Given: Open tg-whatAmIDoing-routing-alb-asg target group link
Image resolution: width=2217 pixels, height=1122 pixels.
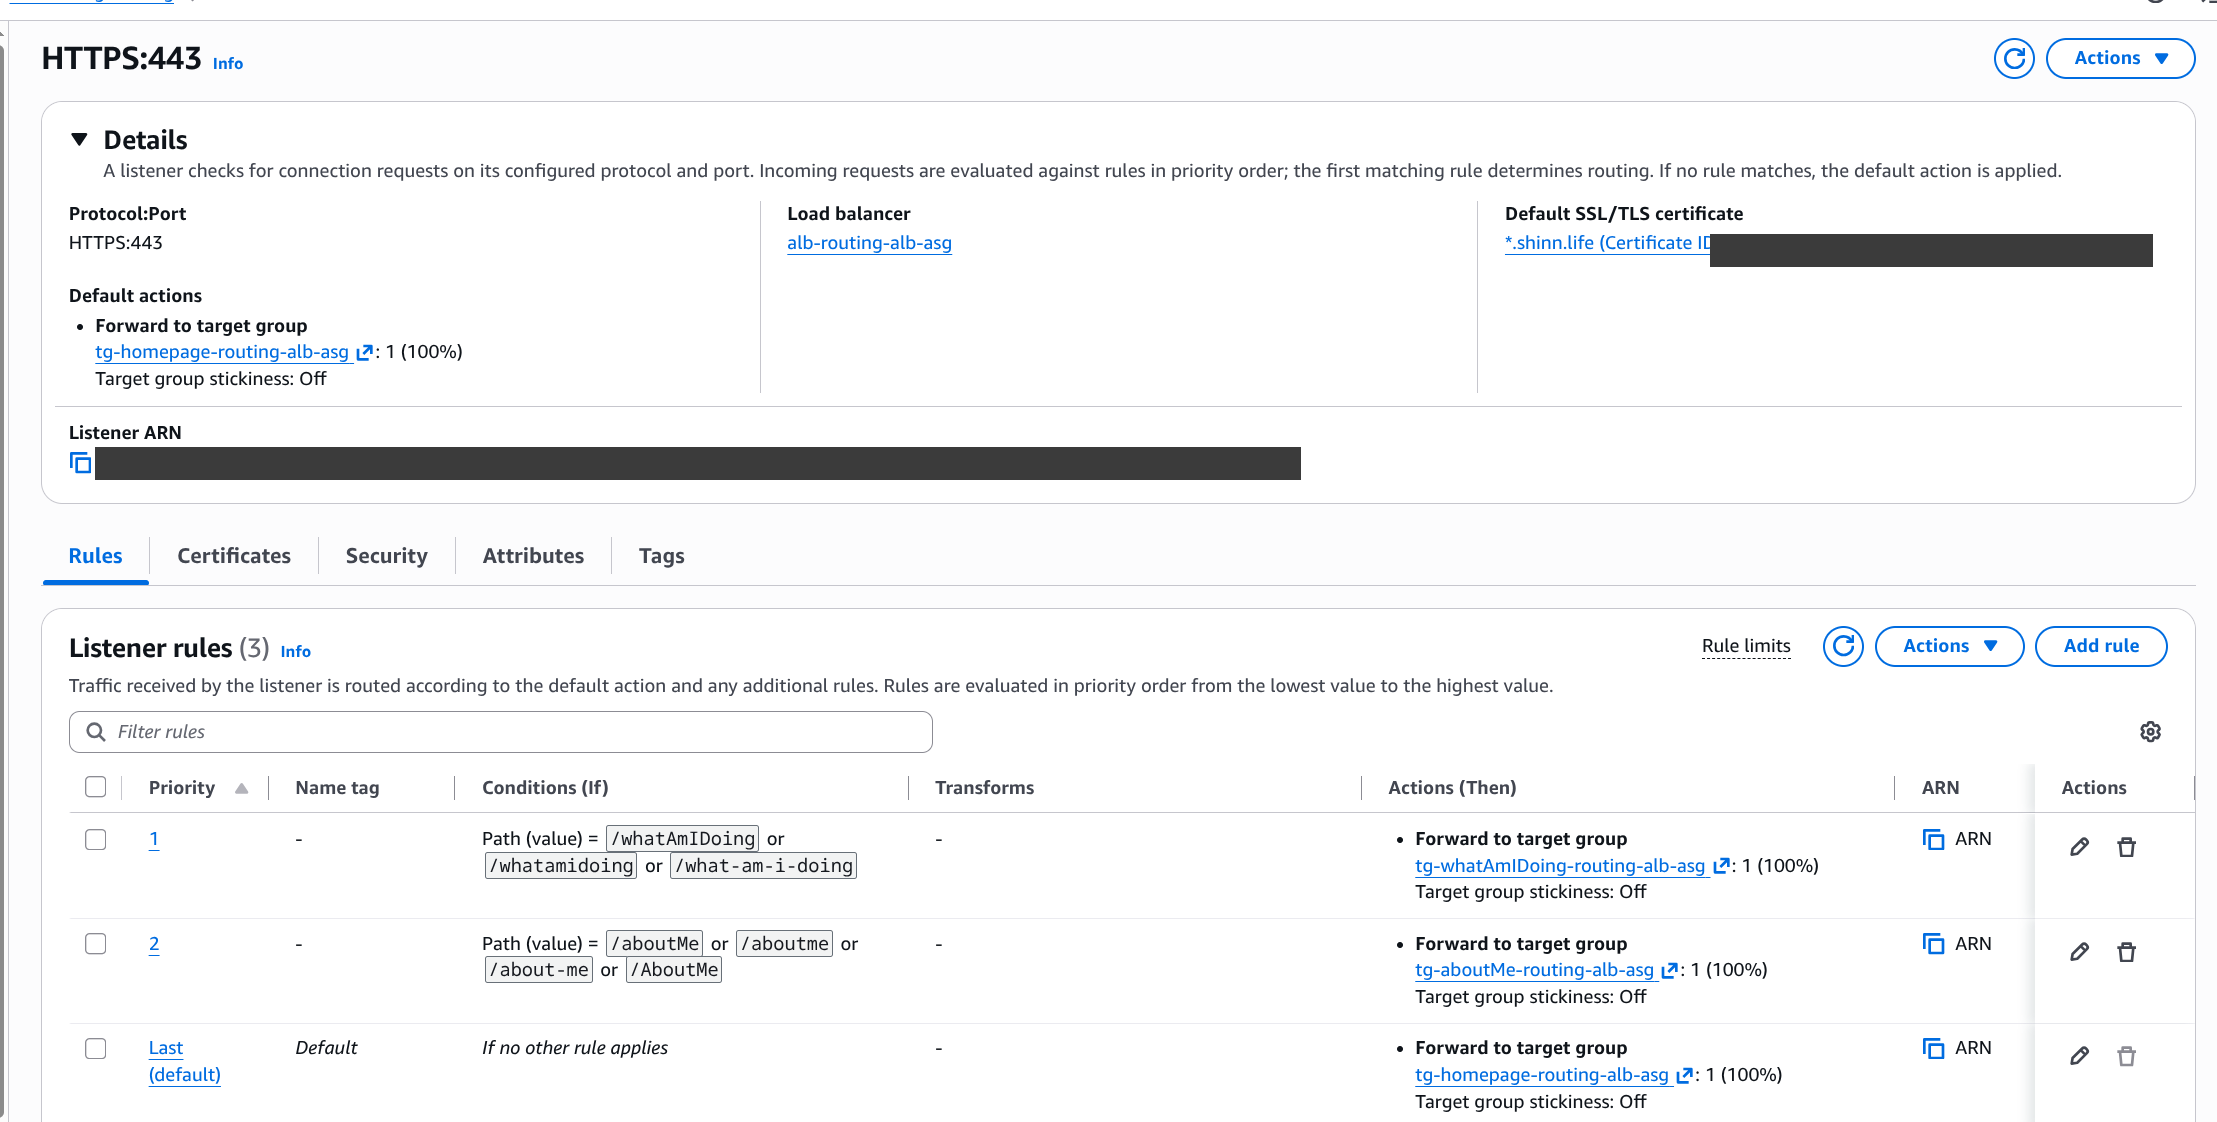Looking at the screenshot, I should tap(1560, 866).
